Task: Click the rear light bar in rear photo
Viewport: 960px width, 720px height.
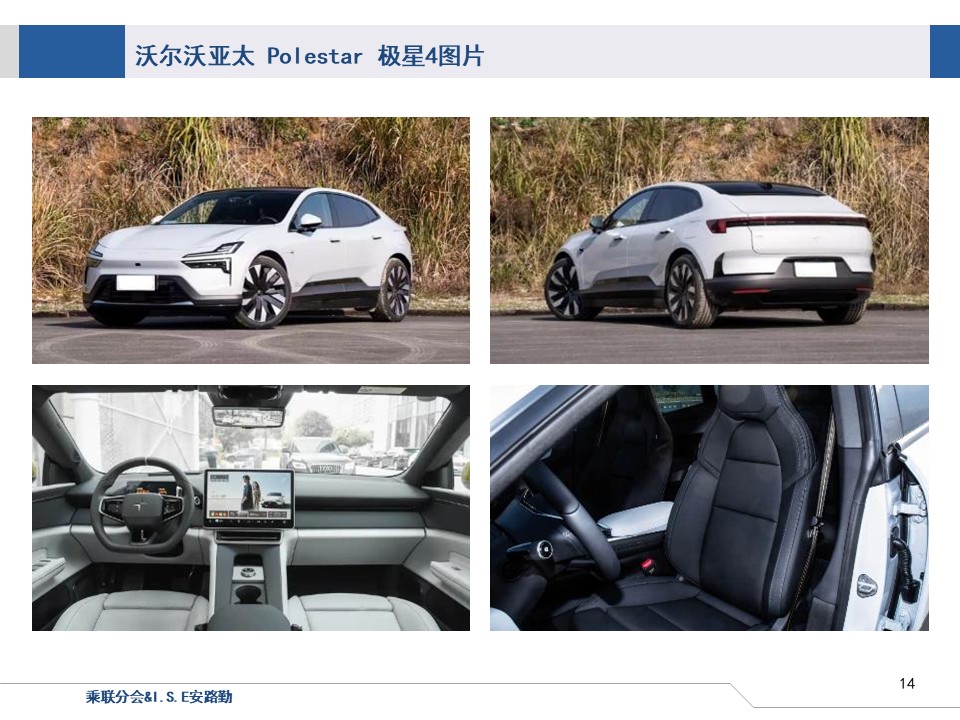Action: pyautogui.click(x=790, y=222)
